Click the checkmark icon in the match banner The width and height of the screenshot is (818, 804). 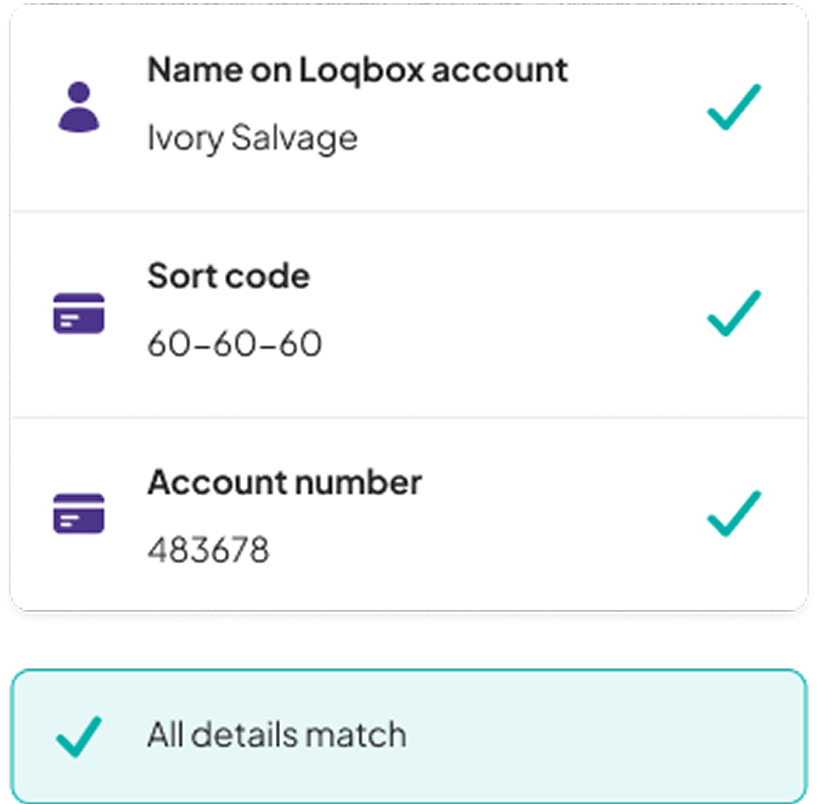point(79,736)
